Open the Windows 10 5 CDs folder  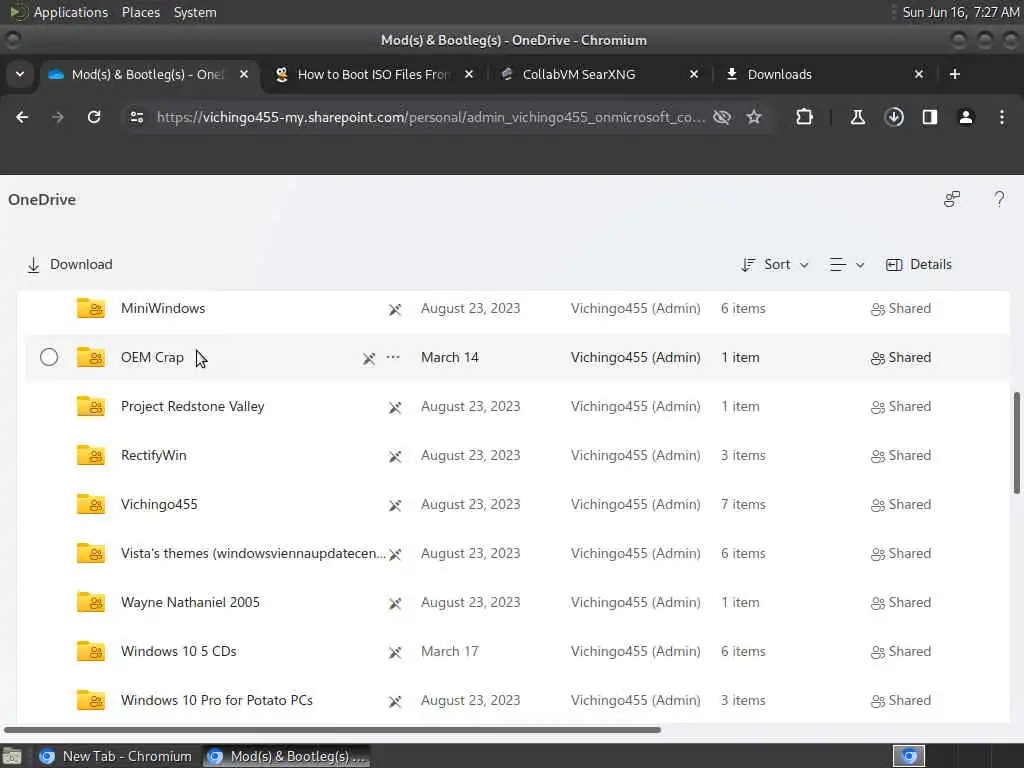[178, 651]
